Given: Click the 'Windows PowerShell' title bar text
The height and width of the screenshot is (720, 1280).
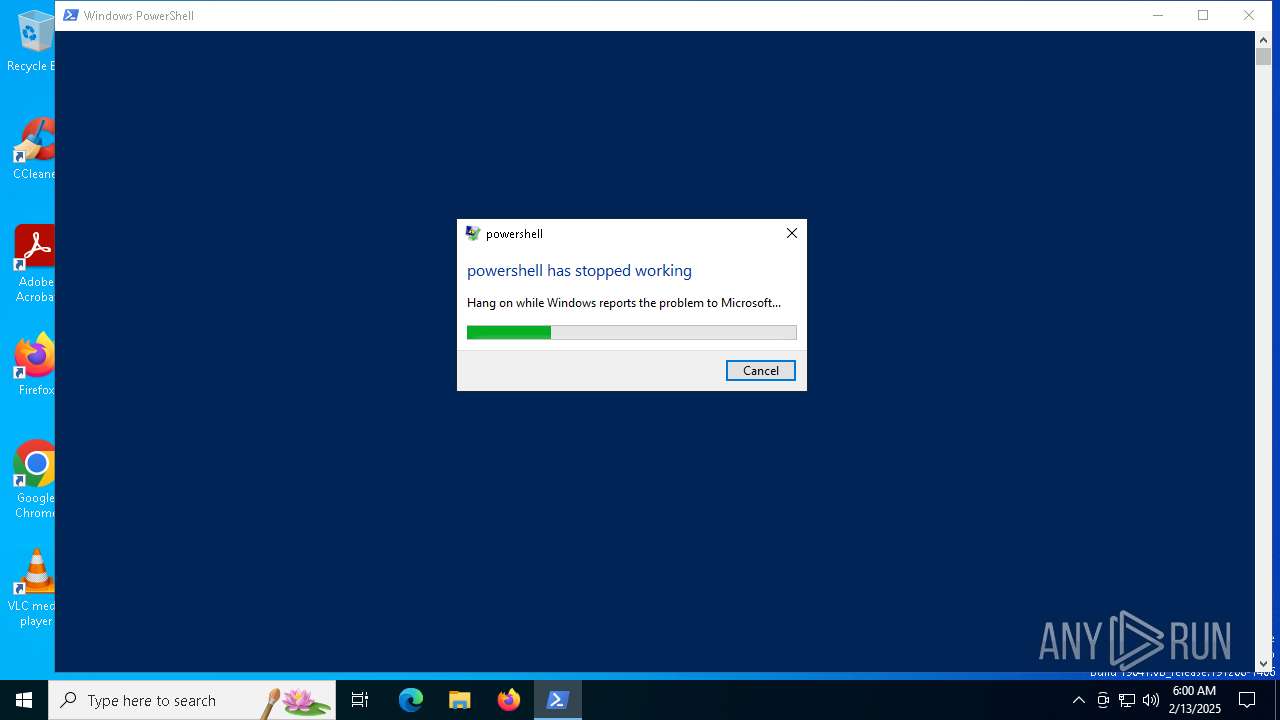Looking at the screenshot, I should pyautogui.click(x=139, y=16).
